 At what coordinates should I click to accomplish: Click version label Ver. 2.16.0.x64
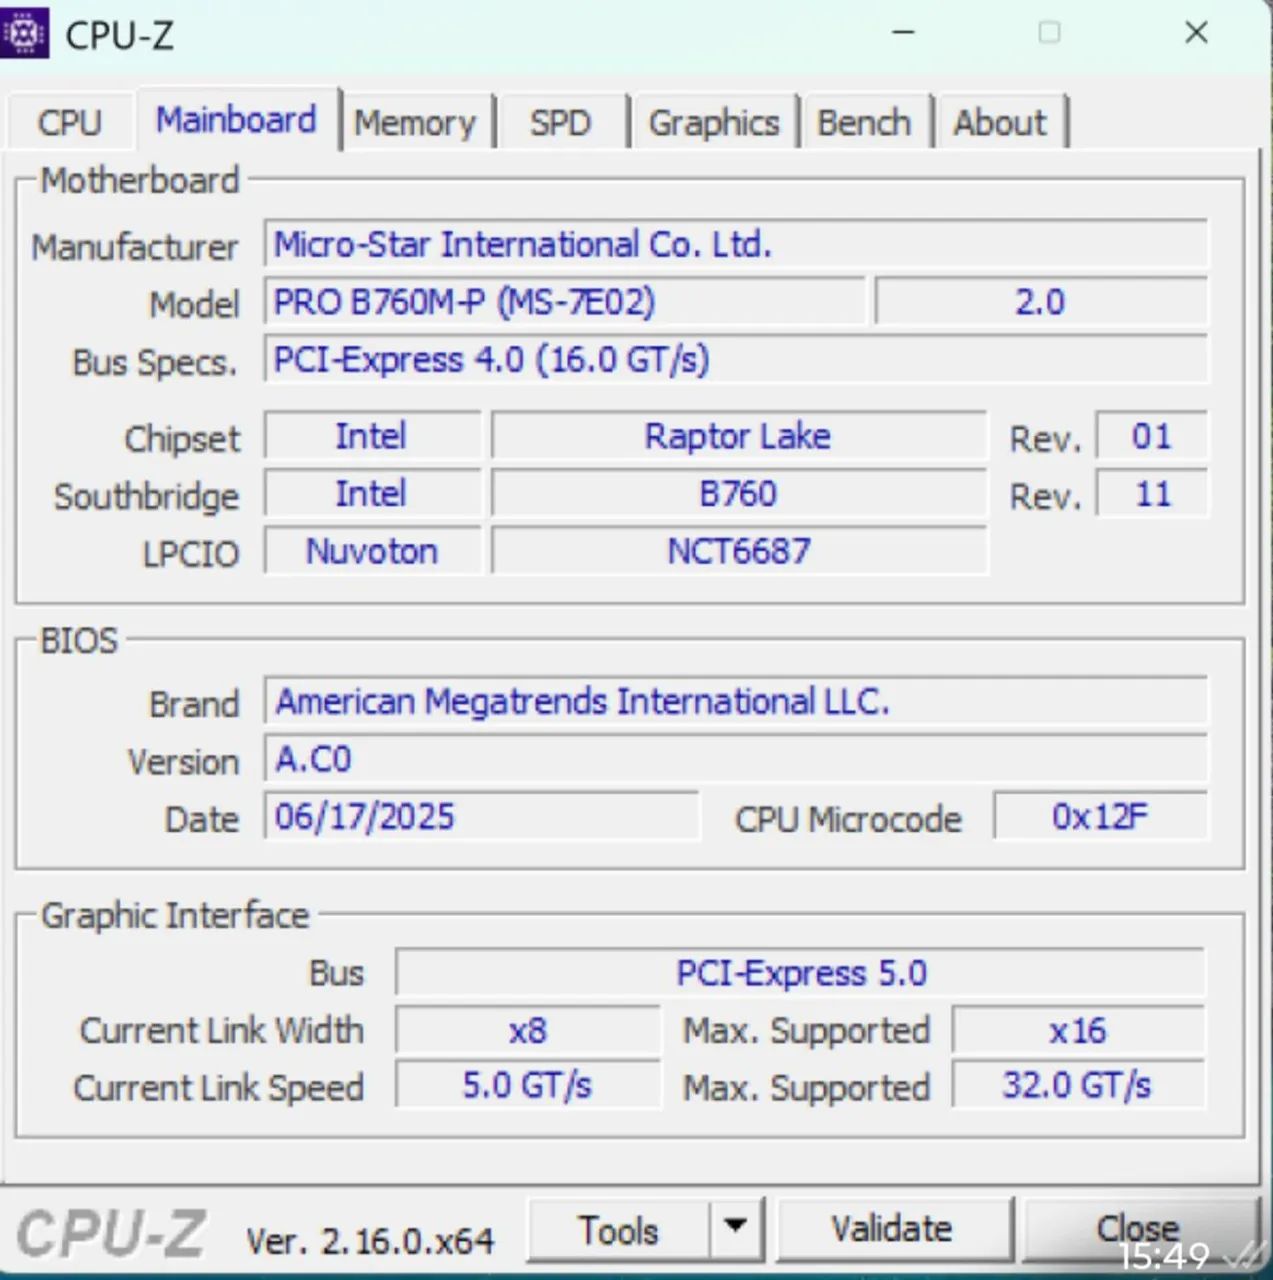(370, 1241)
